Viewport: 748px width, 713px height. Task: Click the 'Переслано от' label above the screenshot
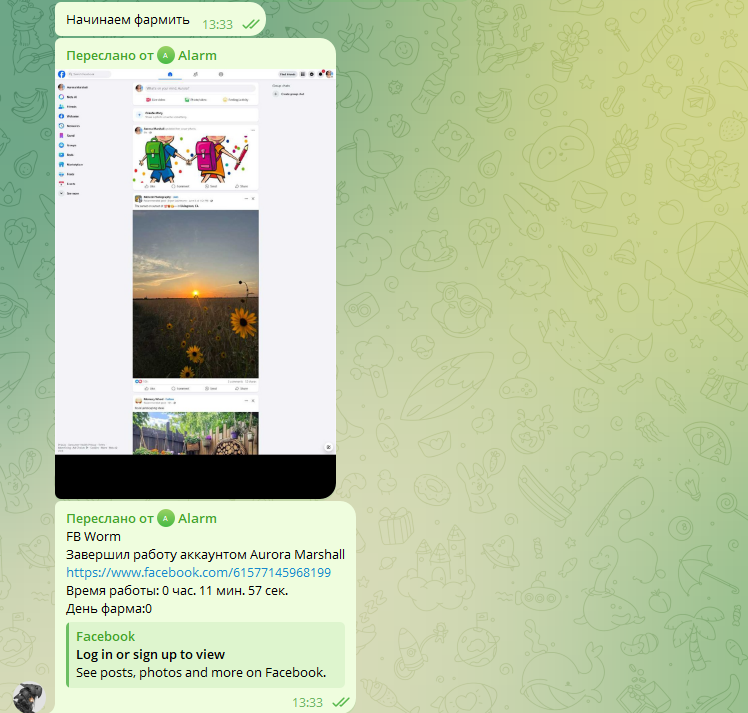110,56
